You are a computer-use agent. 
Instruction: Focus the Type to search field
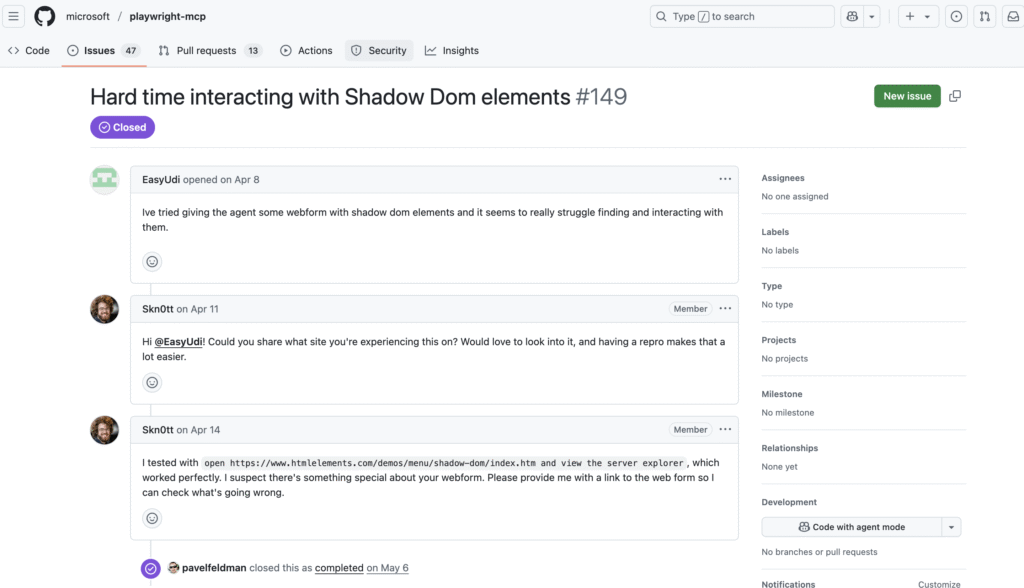[742, 16]
